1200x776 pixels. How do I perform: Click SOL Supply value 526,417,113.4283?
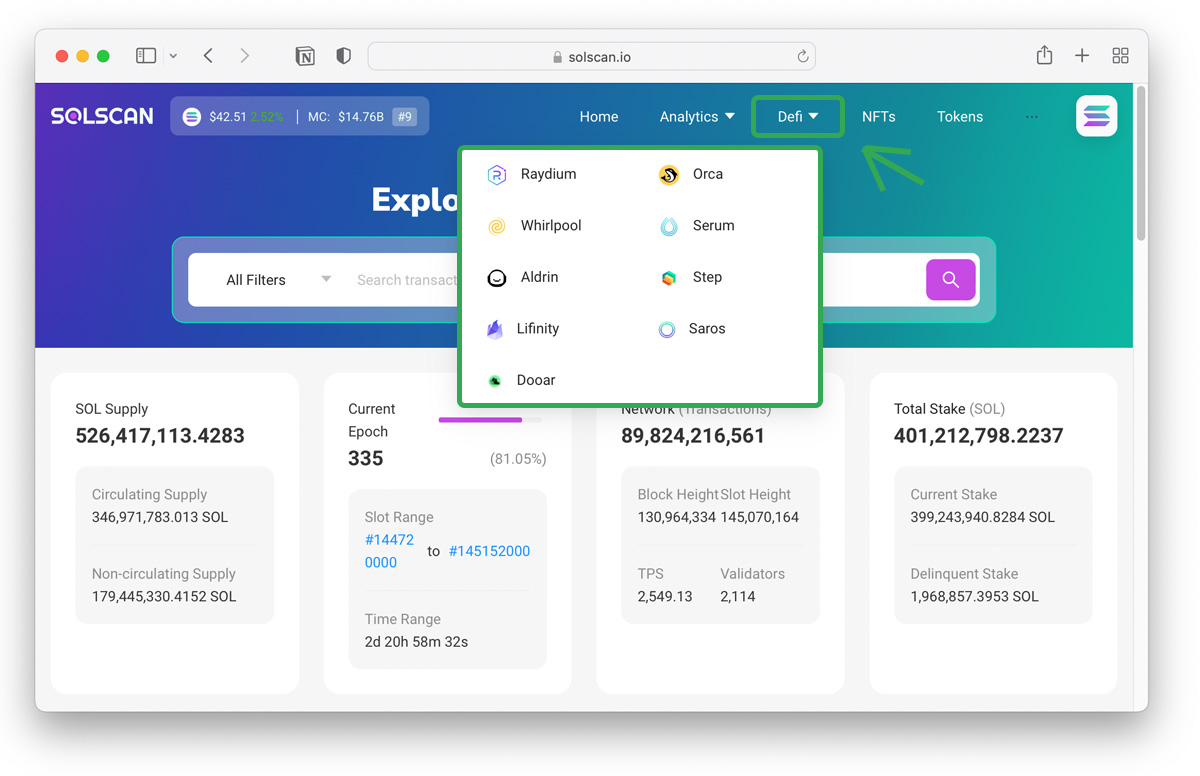[160, 436]
